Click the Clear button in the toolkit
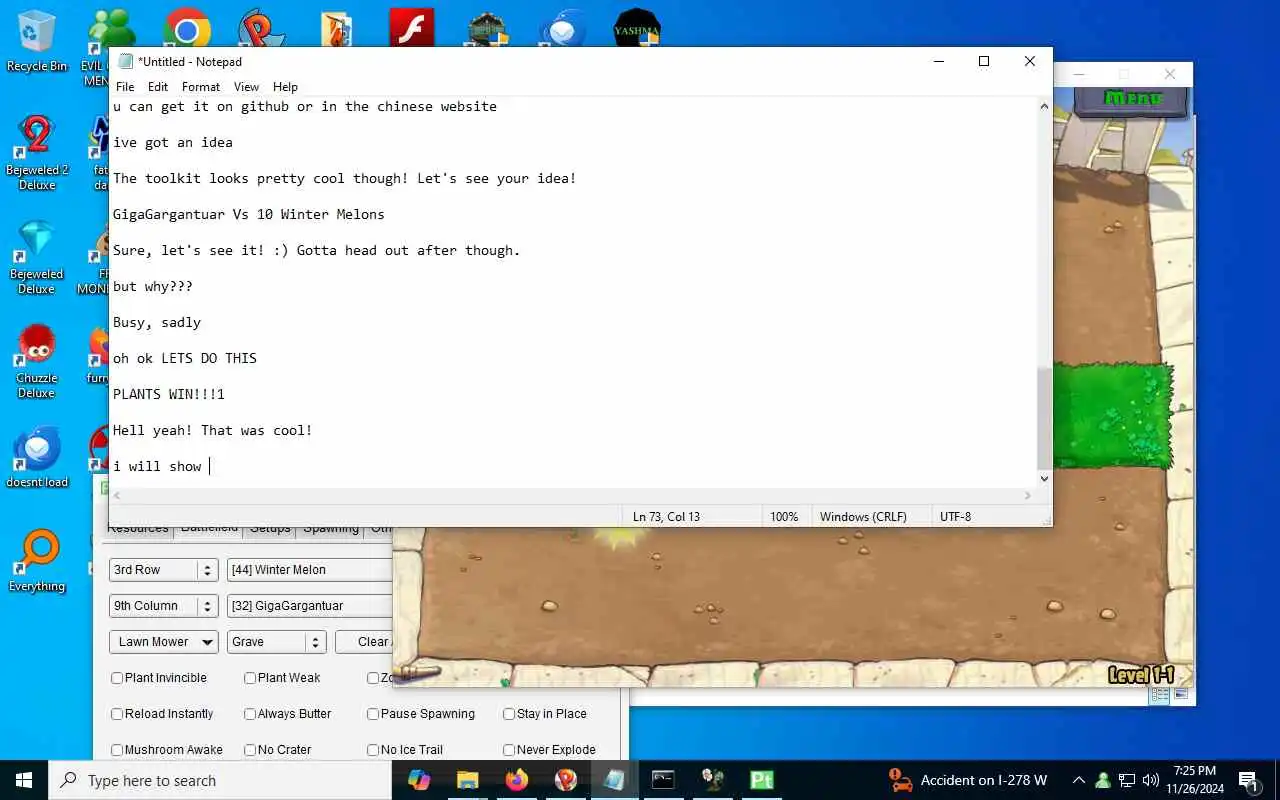Screen dimensions: 1280x800 click(x=365, y=642)
